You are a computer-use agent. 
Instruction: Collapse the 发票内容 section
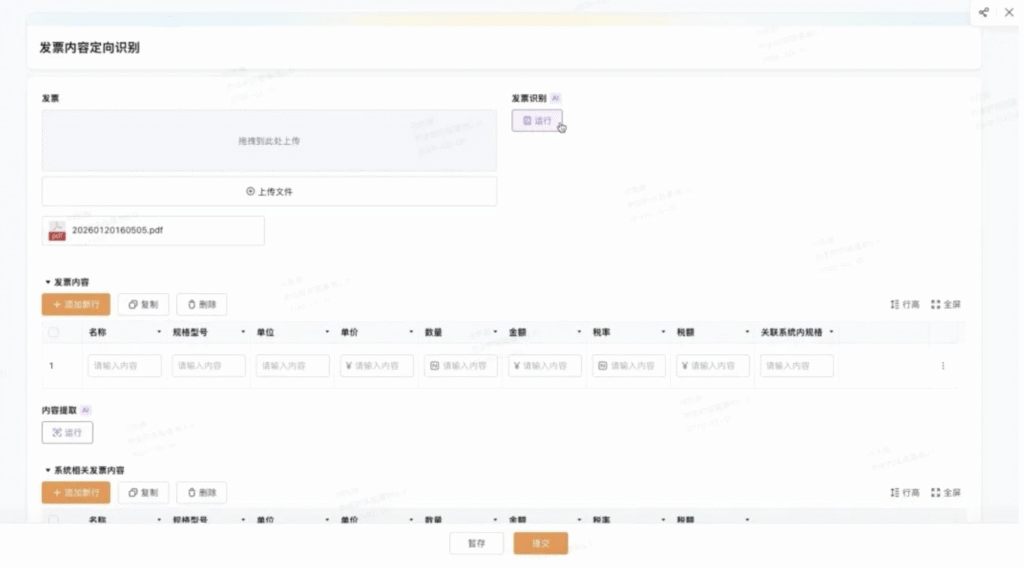pos(48,282)
